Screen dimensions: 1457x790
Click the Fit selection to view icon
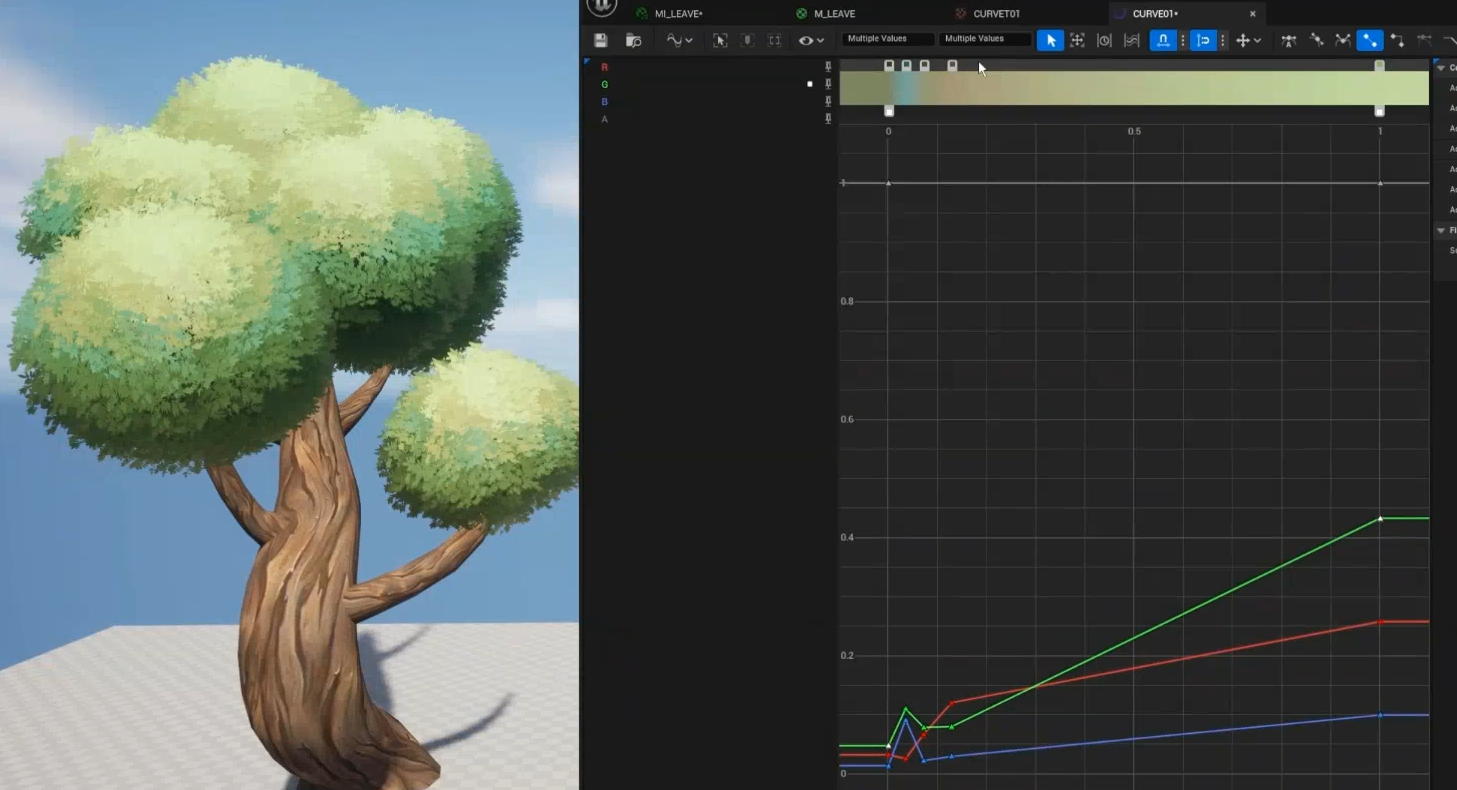[720, 40]
